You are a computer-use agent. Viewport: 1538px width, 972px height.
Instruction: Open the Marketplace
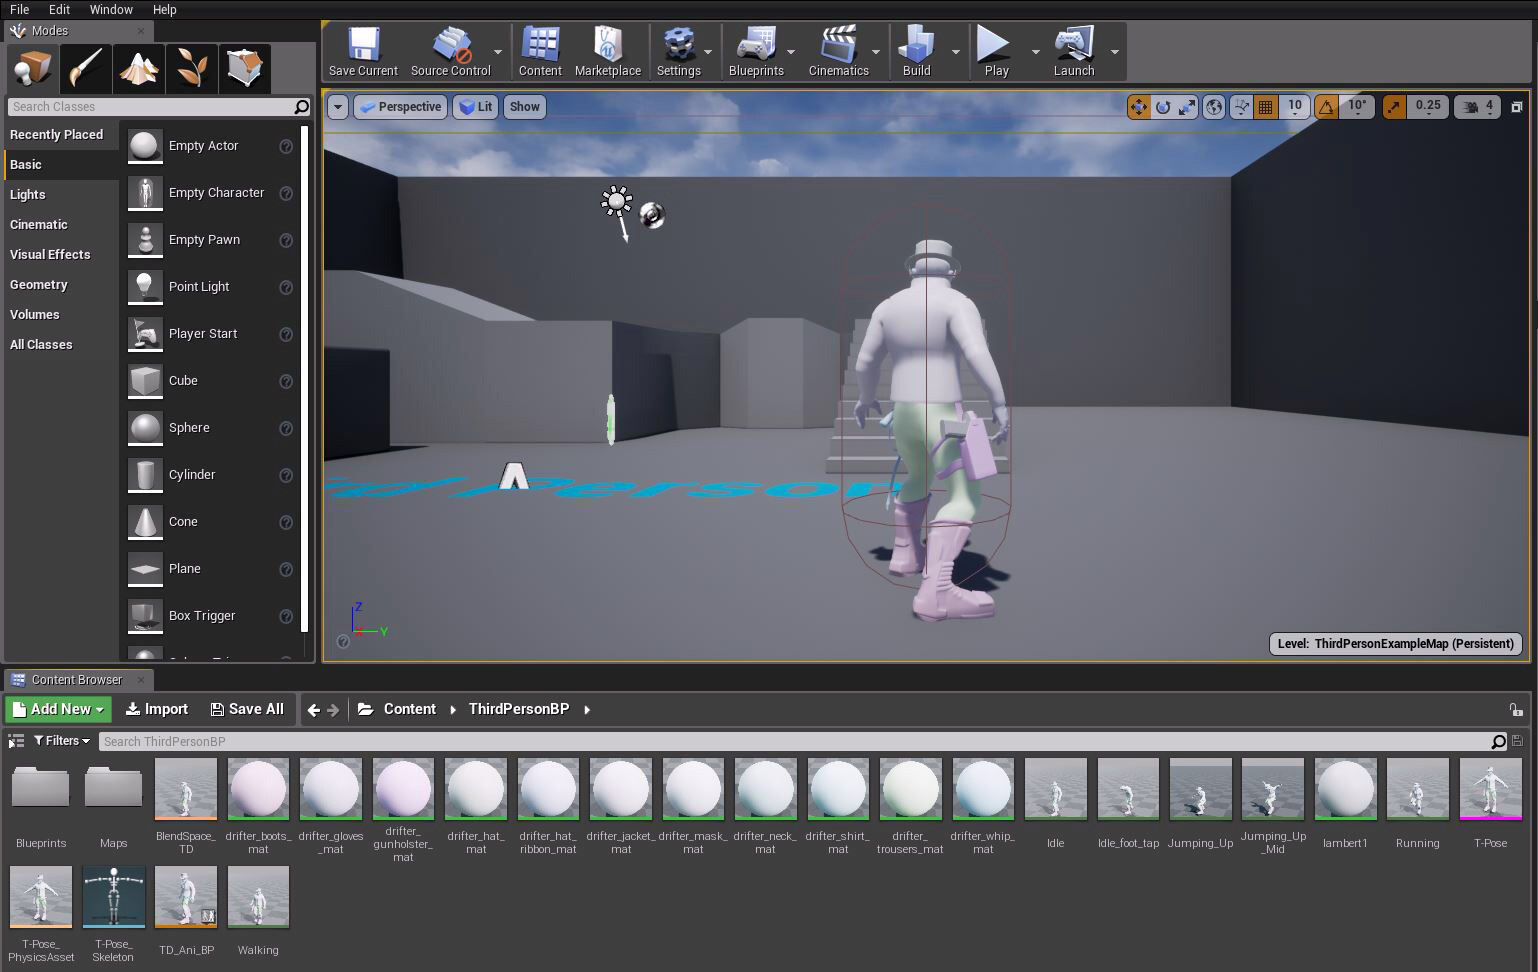click(607, 50)
